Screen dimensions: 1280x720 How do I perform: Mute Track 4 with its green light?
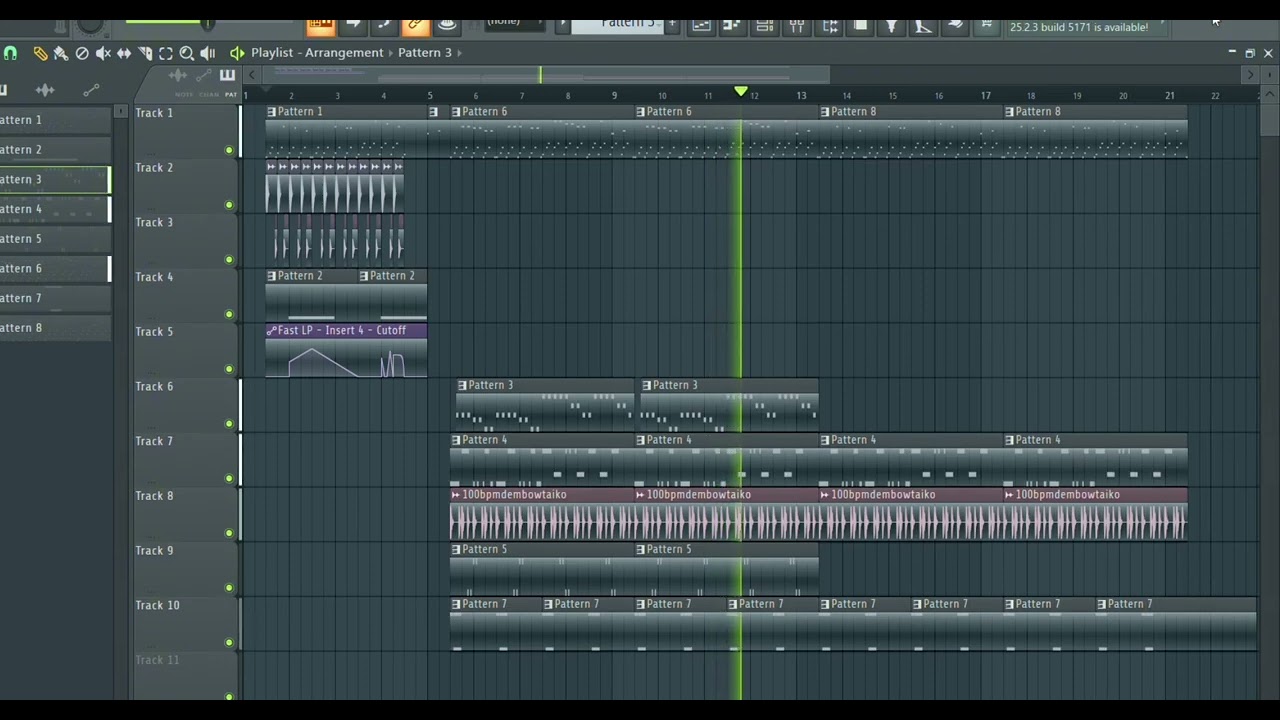click(229, 314)
